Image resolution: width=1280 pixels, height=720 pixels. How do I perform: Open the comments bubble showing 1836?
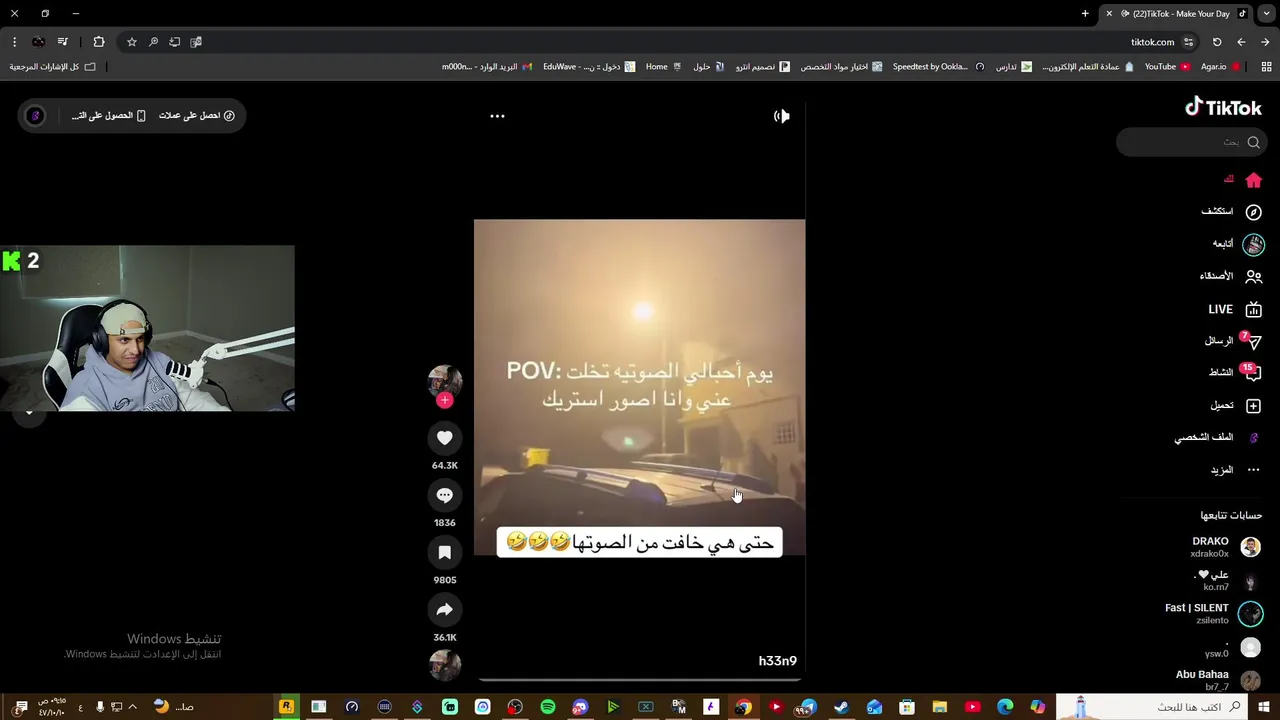[x=445, y=495]
